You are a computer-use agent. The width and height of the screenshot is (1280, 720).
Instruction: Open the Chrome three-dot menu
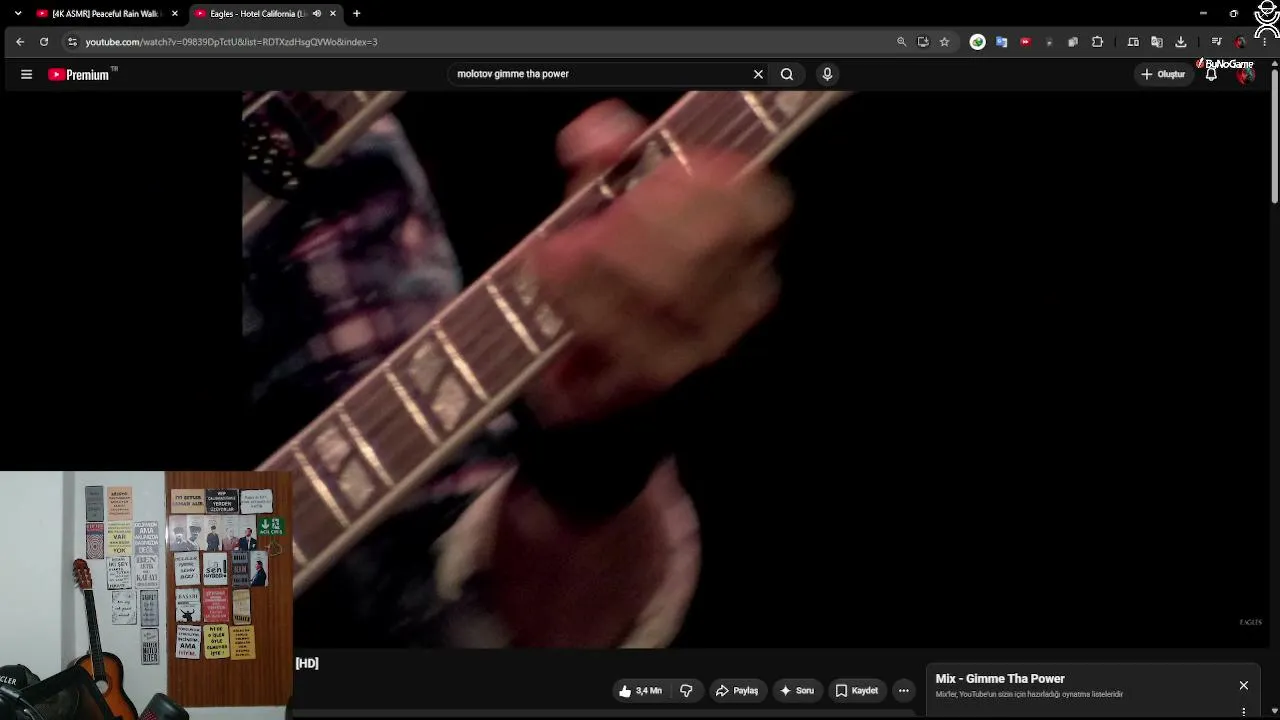click(1266, 42)
